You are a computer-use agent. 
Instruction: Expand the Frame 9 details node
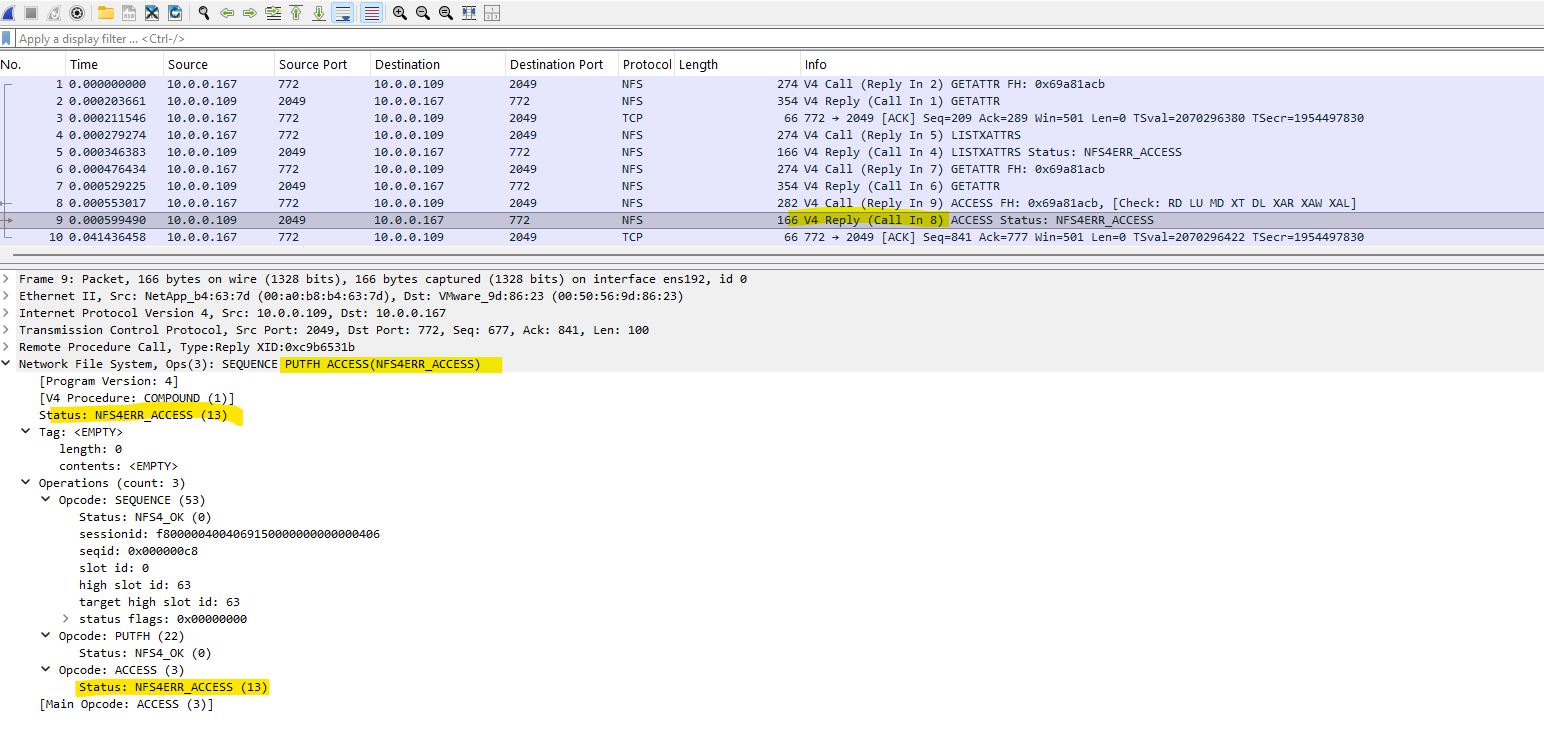[7, 279]
